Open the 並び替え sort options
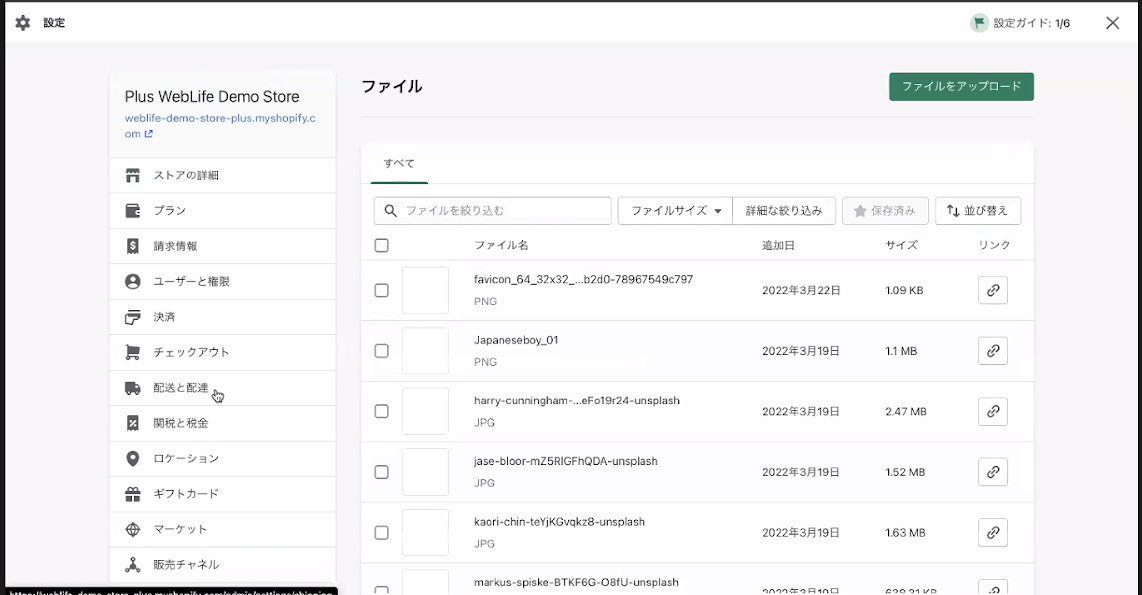The image size is (1142, 595). [978, 210]
